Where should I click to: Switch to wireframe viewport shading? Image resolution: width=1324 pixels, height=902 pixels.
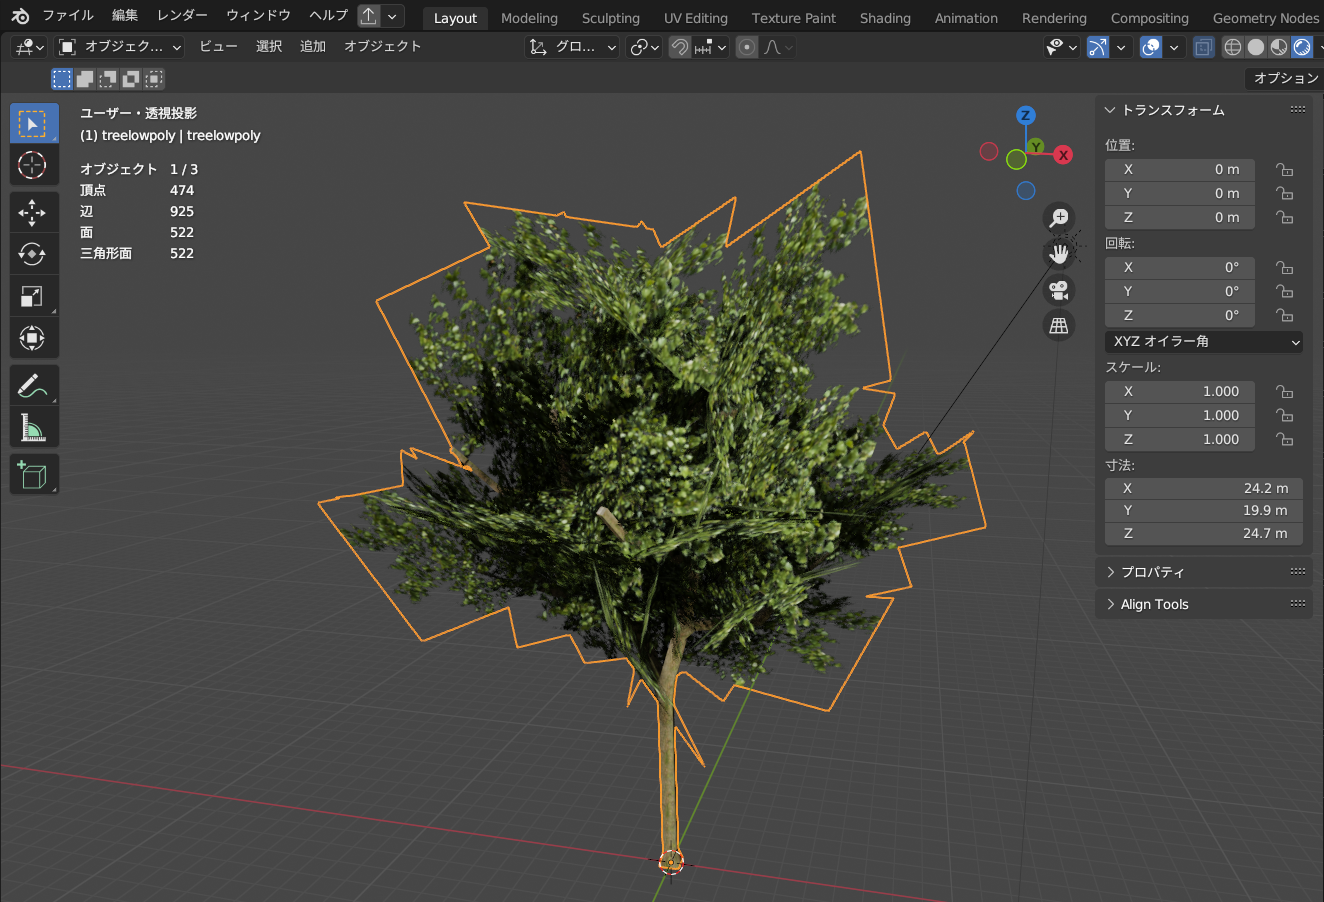tap(1232, 46)
